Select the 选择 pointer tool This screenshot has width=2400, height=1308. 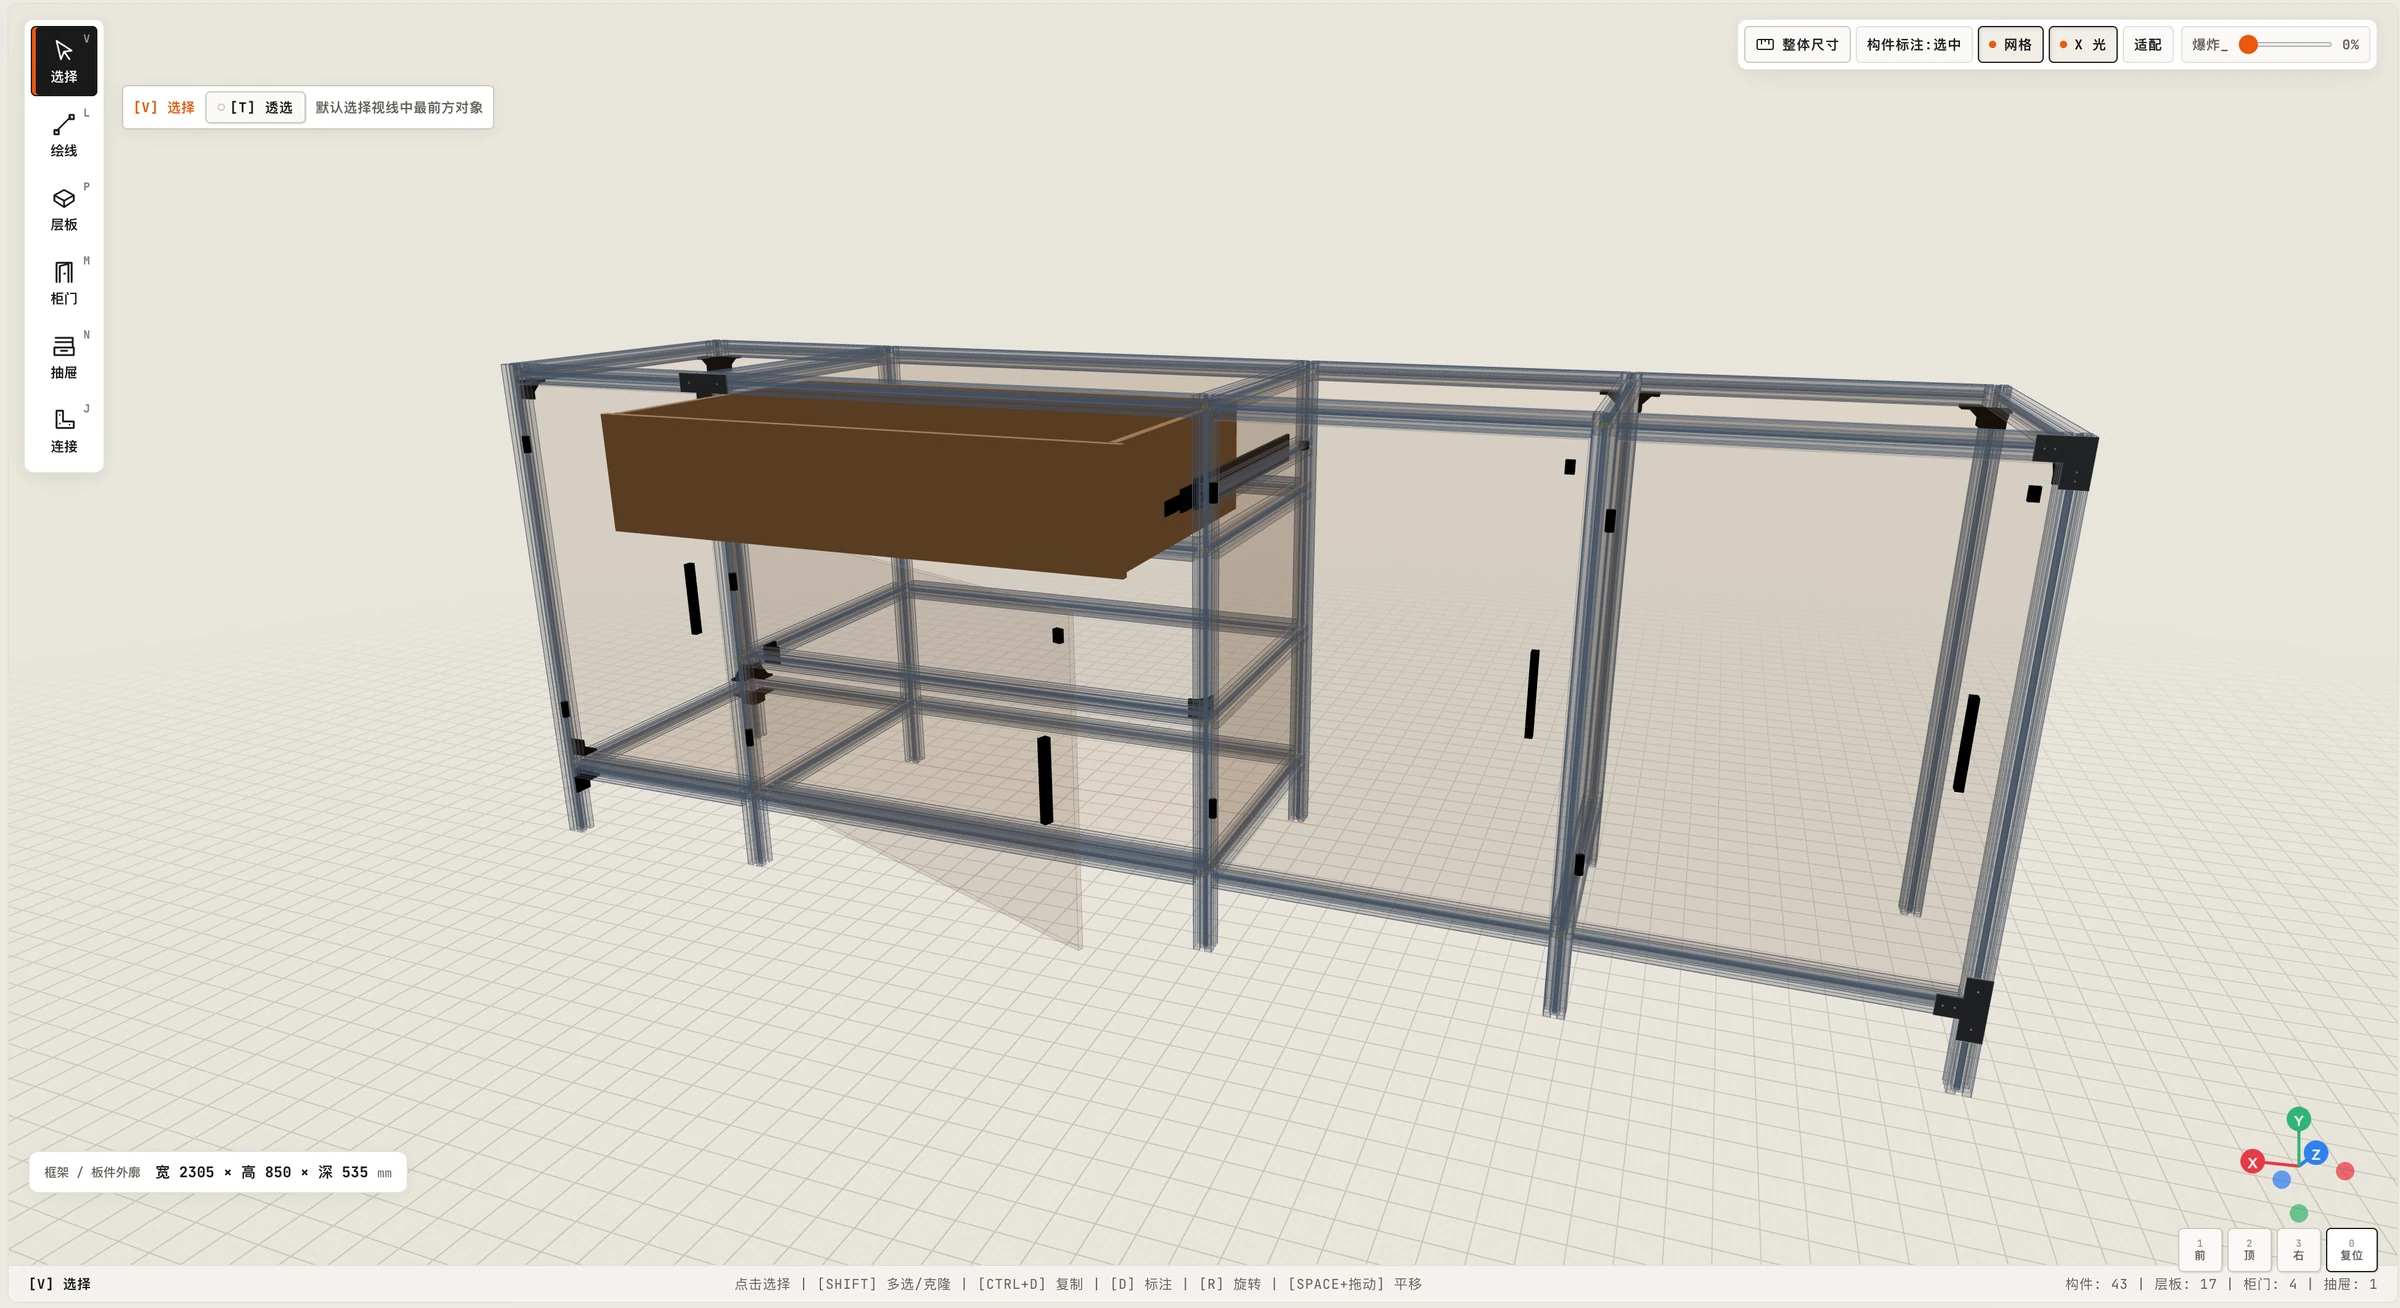point(64,61)
